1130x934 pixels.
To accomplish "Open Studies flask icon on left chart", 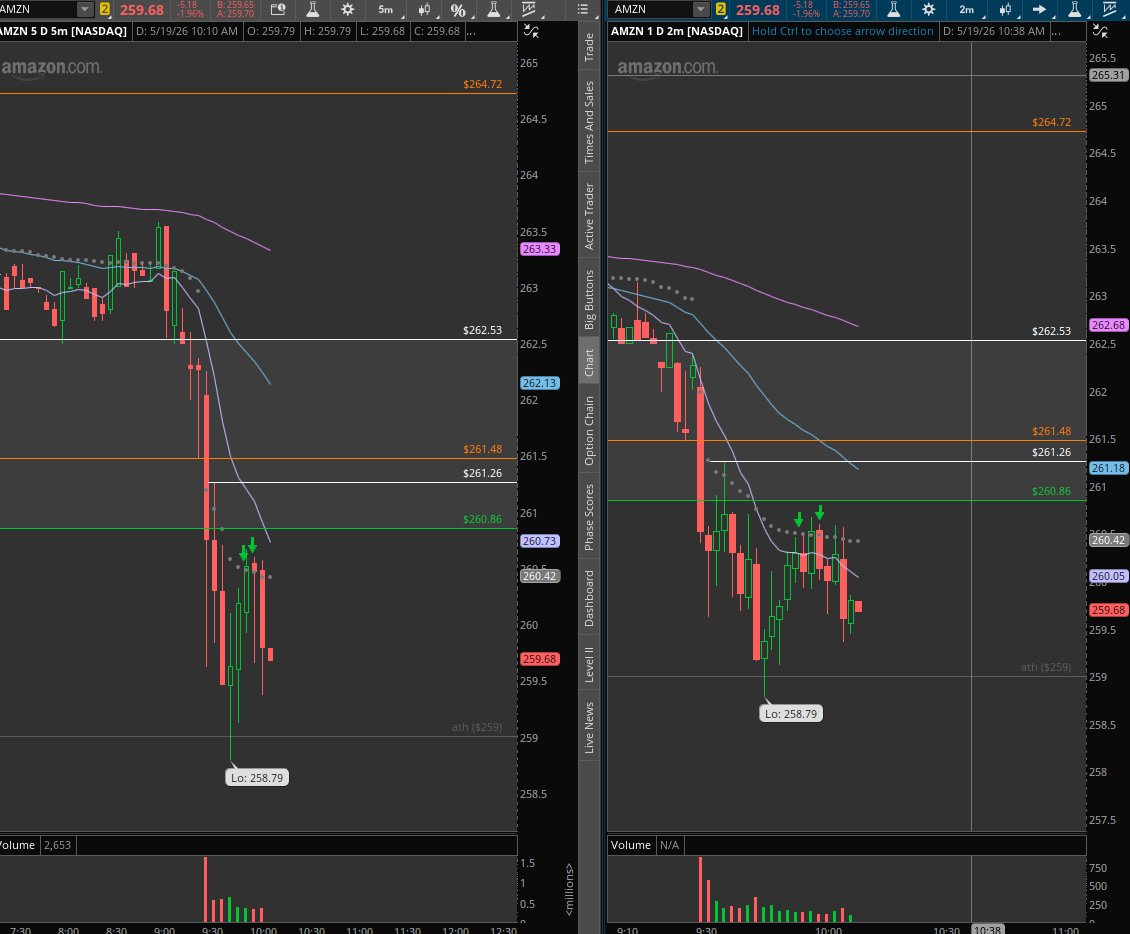I will click(x=313, y=9).
